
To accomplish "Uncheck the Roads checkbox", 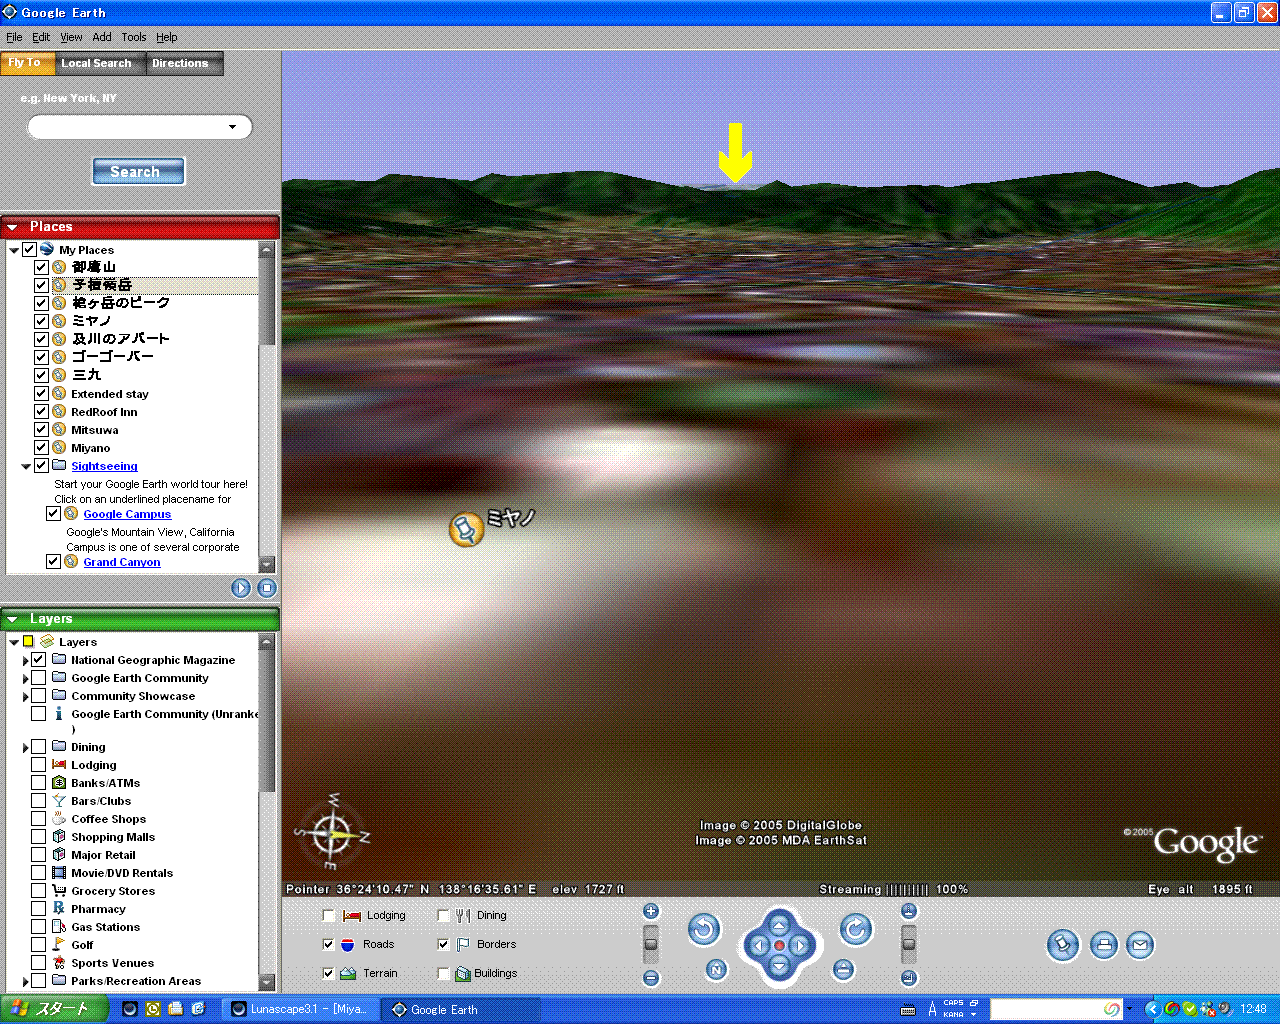I will tap(328, 944).
